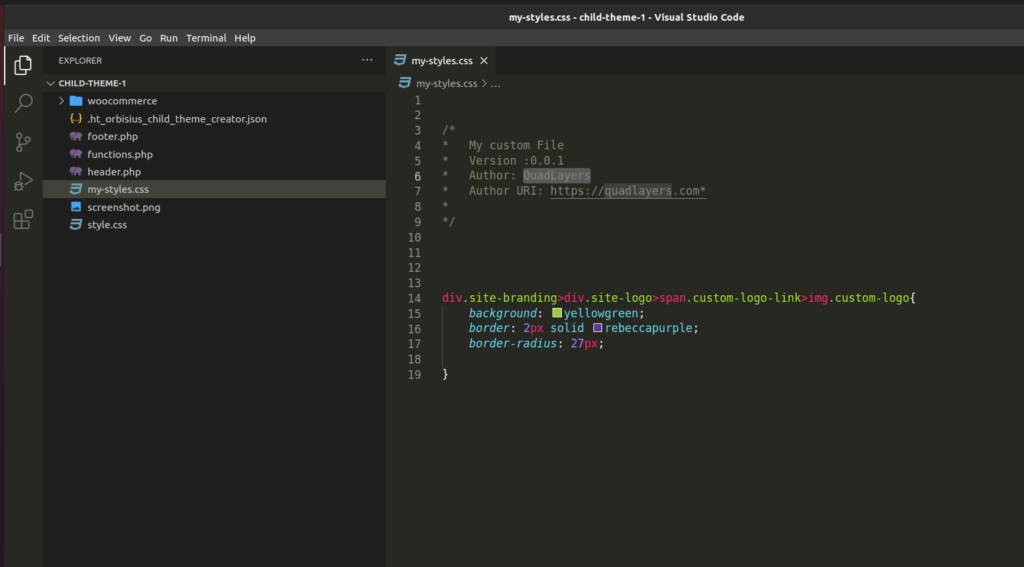Image resolution: width=1024 pixels, height=567 pixels.
Task: Click the 'img.custom-logo' selector text
Action: [x=859, y=298]
